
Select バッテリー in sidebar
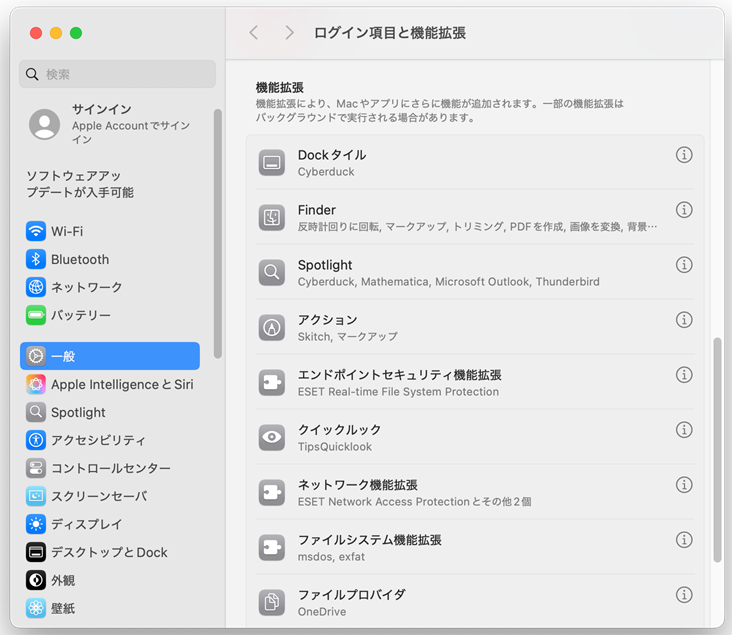click(80, 315)
